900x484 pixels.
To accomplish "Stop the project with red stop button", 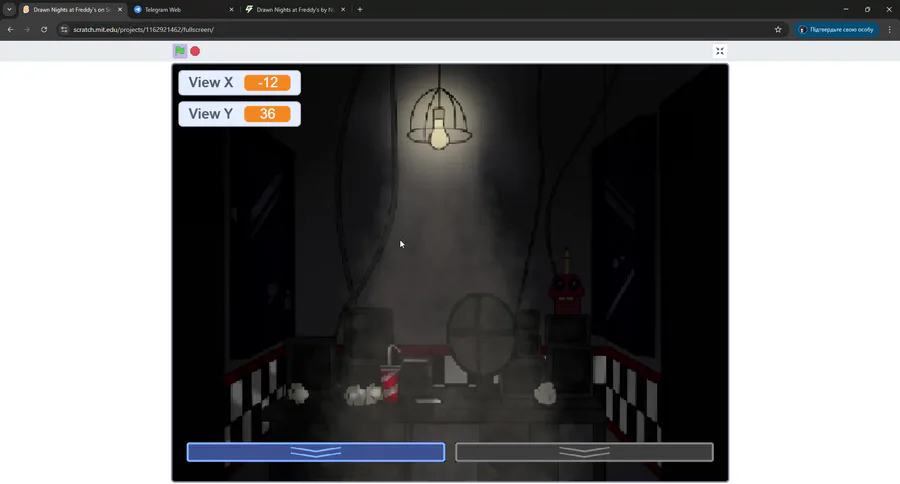I will 195,51.
